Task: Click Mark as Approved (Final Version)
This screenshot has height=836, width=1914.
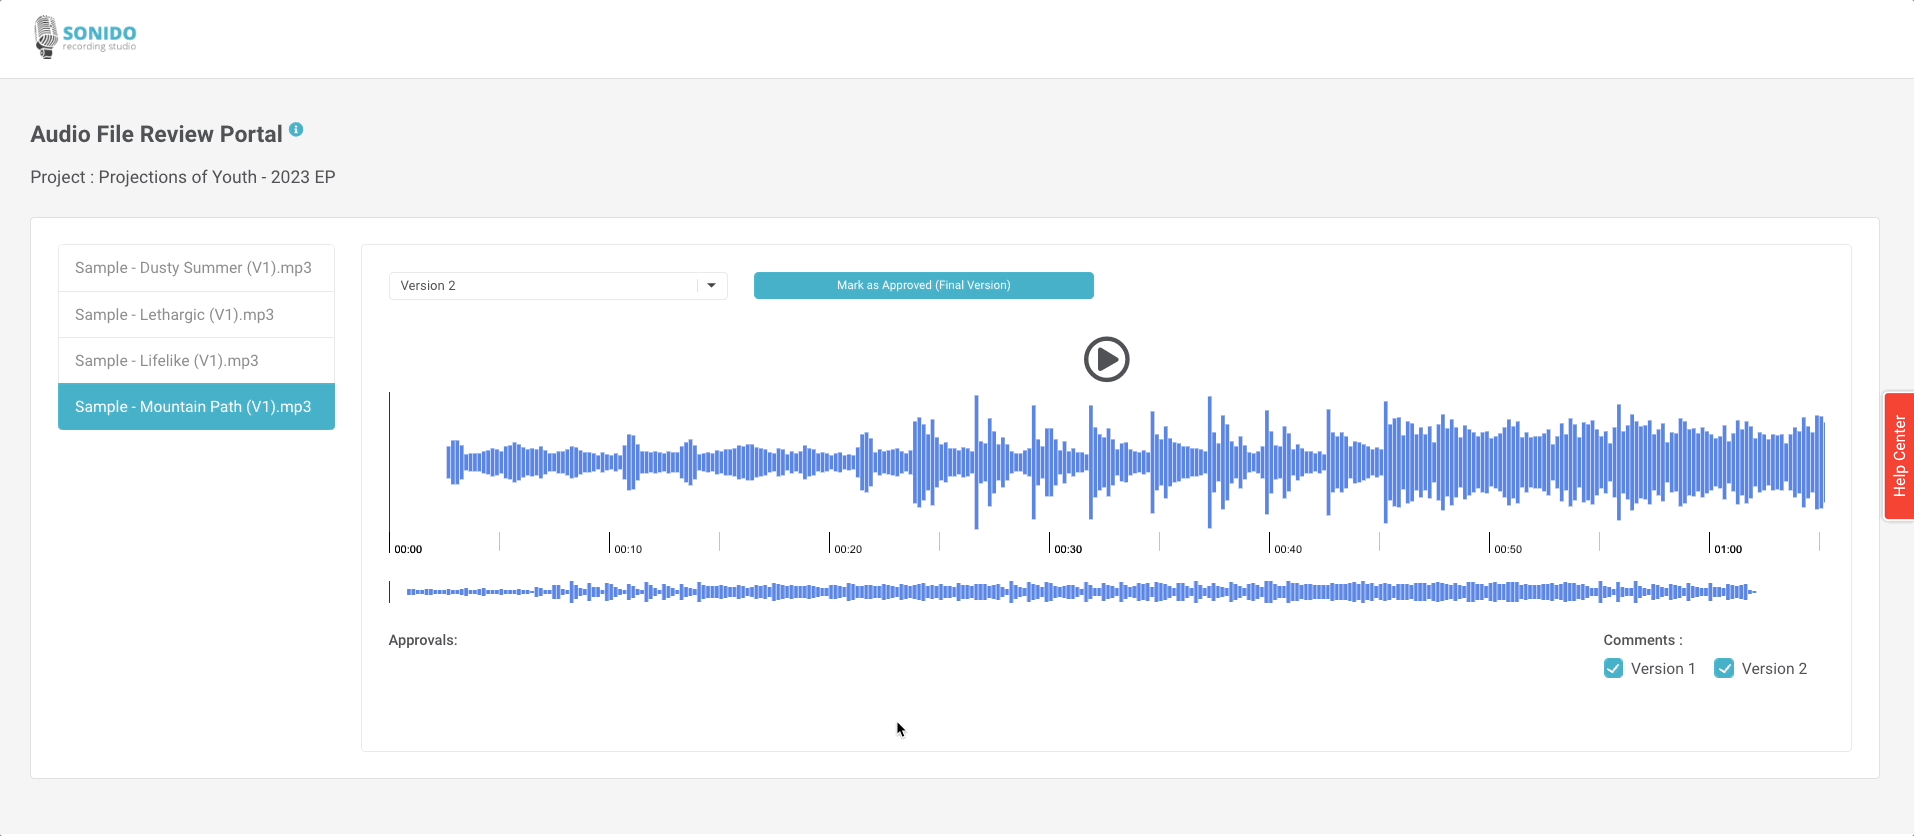Action: [923, 286]
